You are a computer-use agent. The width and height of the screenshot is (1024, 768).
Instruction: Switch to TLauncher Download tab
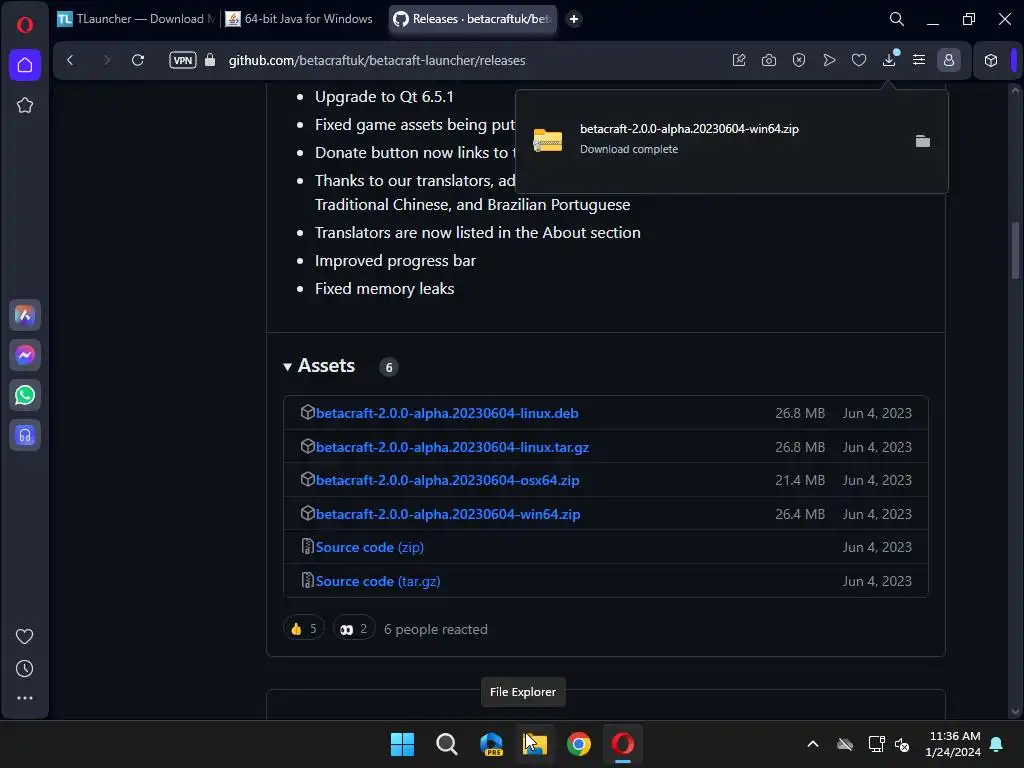click(x=136, y=19)
